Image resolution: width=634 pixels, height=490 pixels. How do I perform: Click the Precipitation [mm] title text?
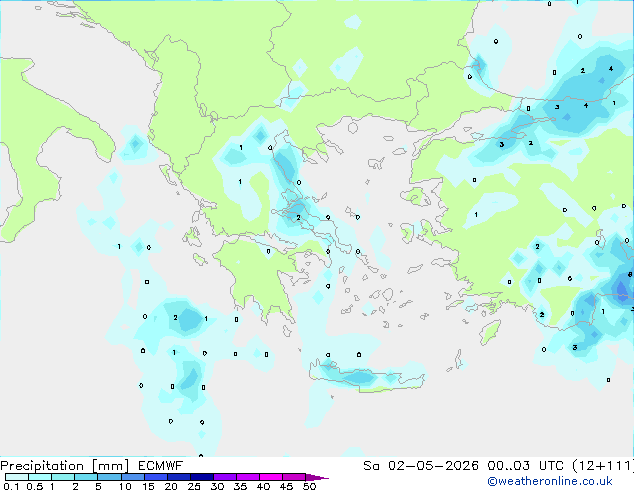point(65,466)
